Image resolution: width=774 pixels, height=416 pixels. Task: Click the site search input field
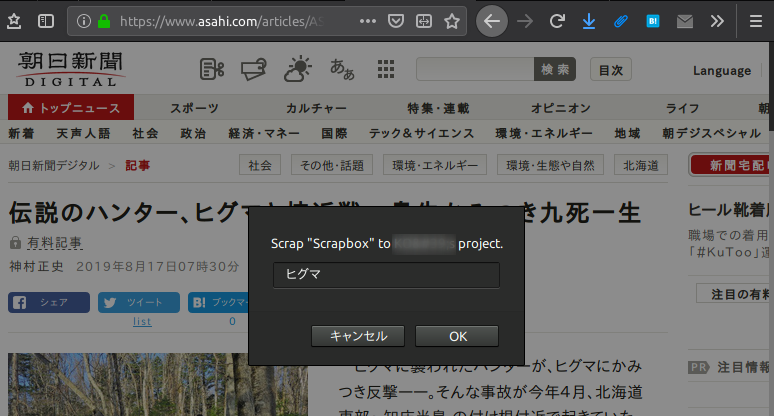coord(475,69)
